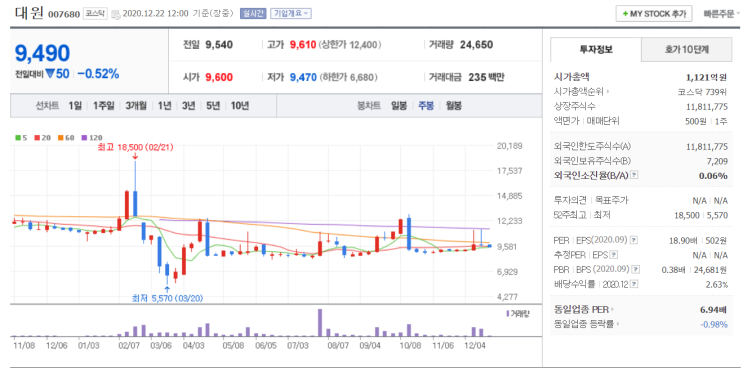Expand the 시가총액순위 arrow link

[581, 92]
